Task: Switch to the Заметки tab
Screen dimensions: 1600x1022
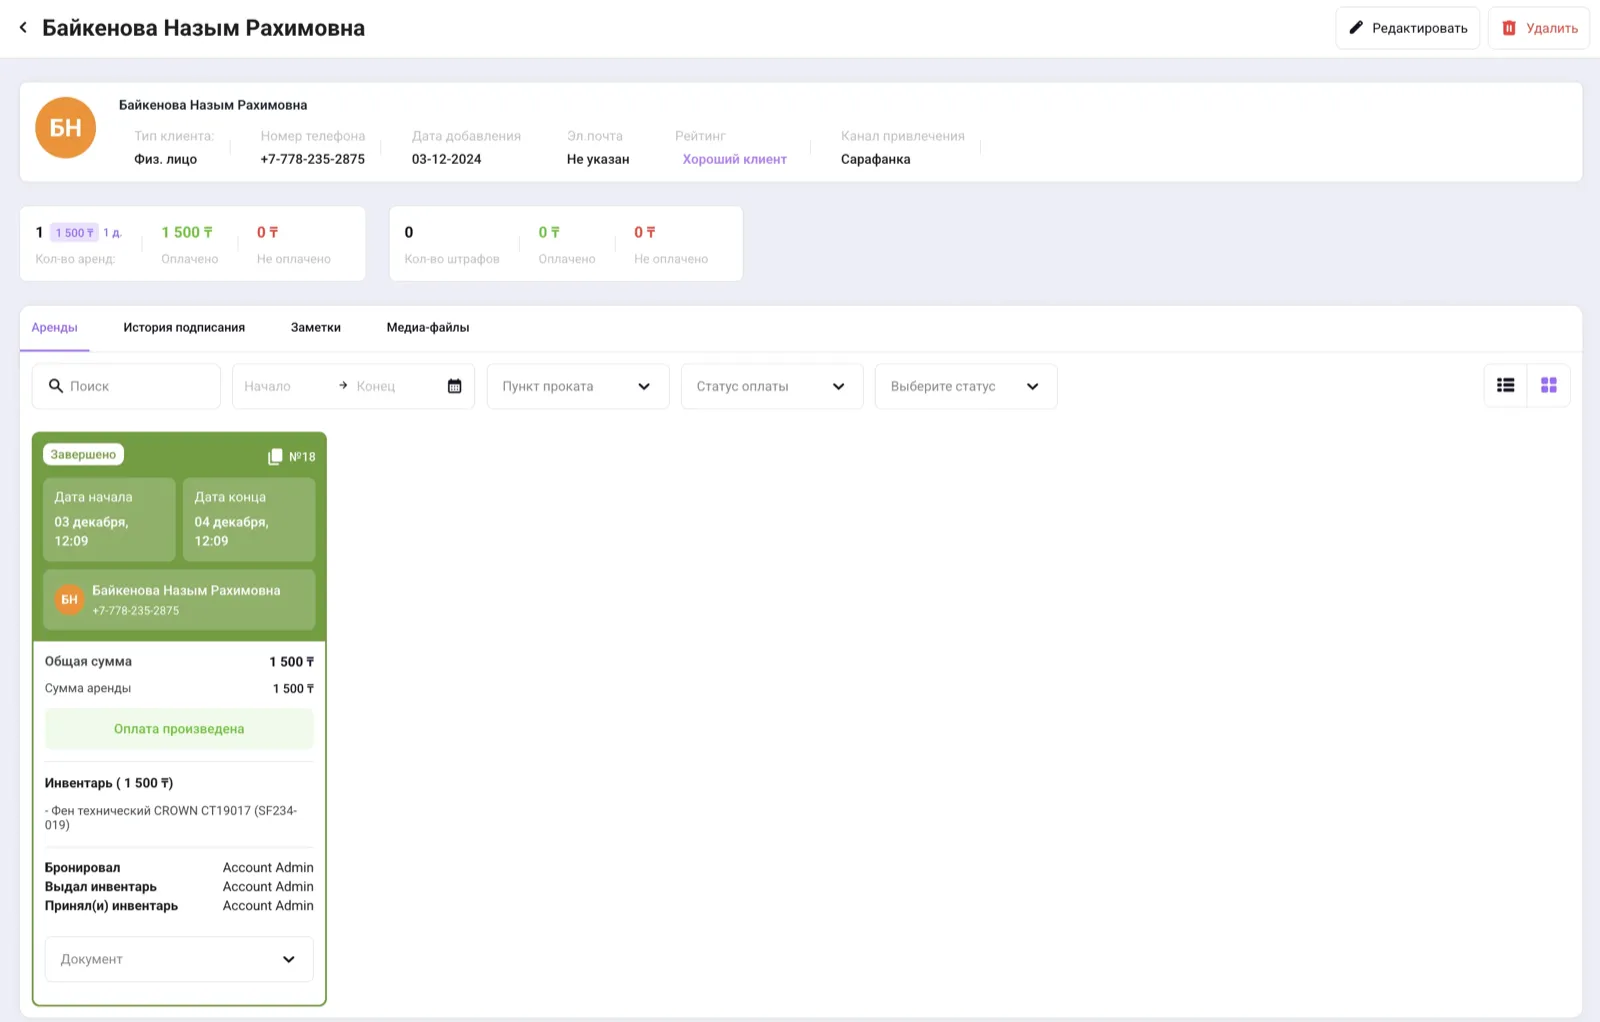Action: click(x=316, y=327)
